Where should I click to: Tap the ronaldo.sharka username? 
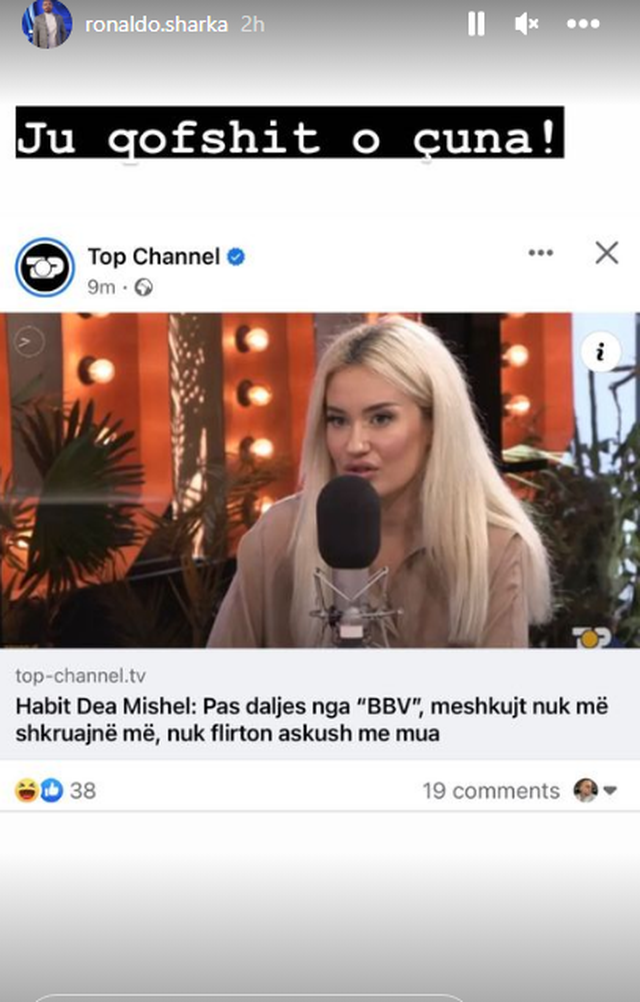(156, 24)
